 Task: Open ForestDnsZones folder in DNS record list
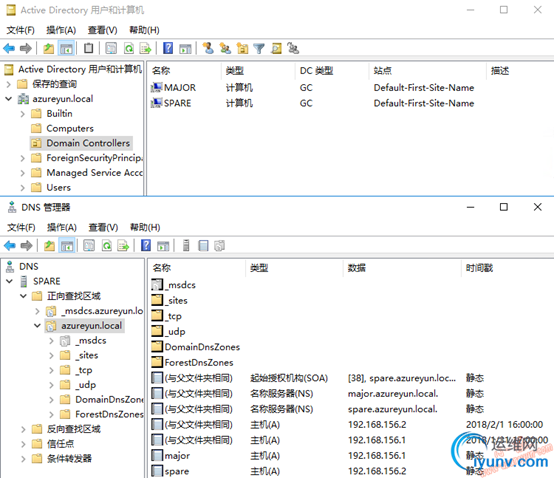click(193, 363)
